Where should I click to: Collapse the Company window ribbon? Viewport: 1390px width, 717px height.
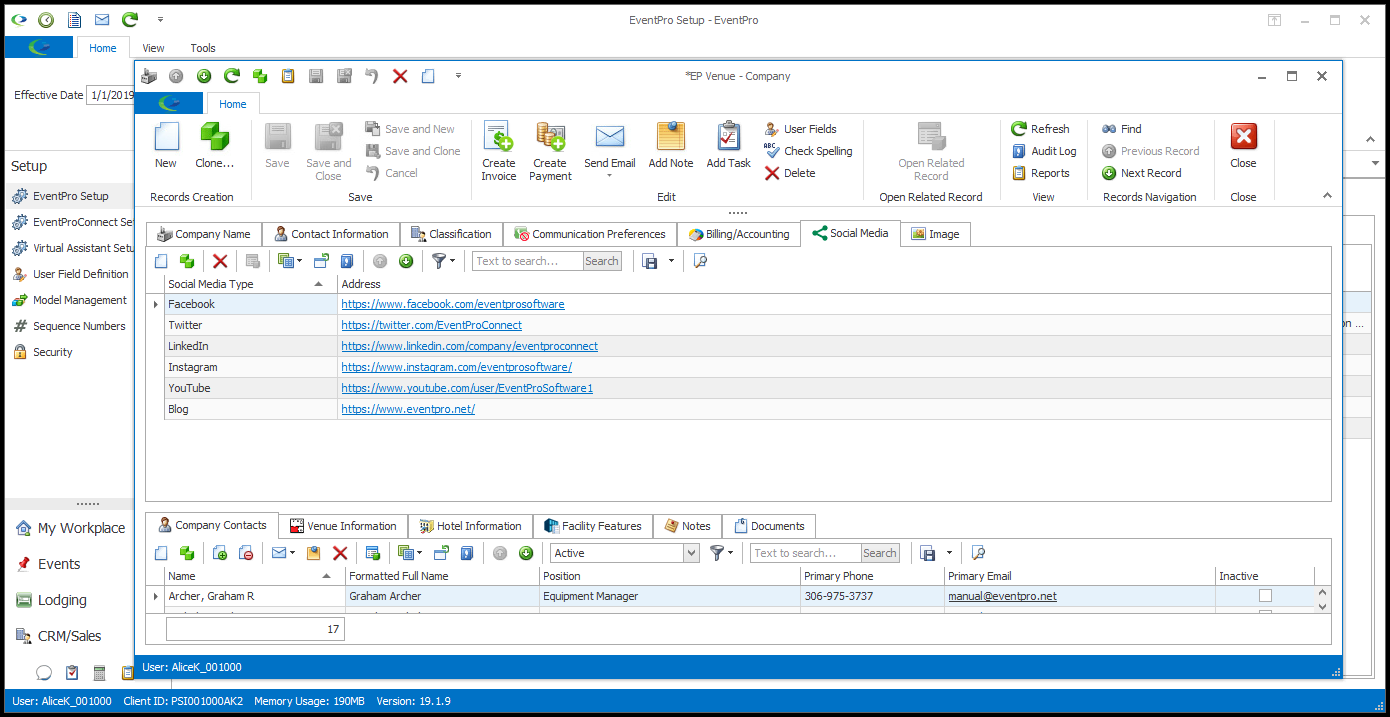(1327, 196)
